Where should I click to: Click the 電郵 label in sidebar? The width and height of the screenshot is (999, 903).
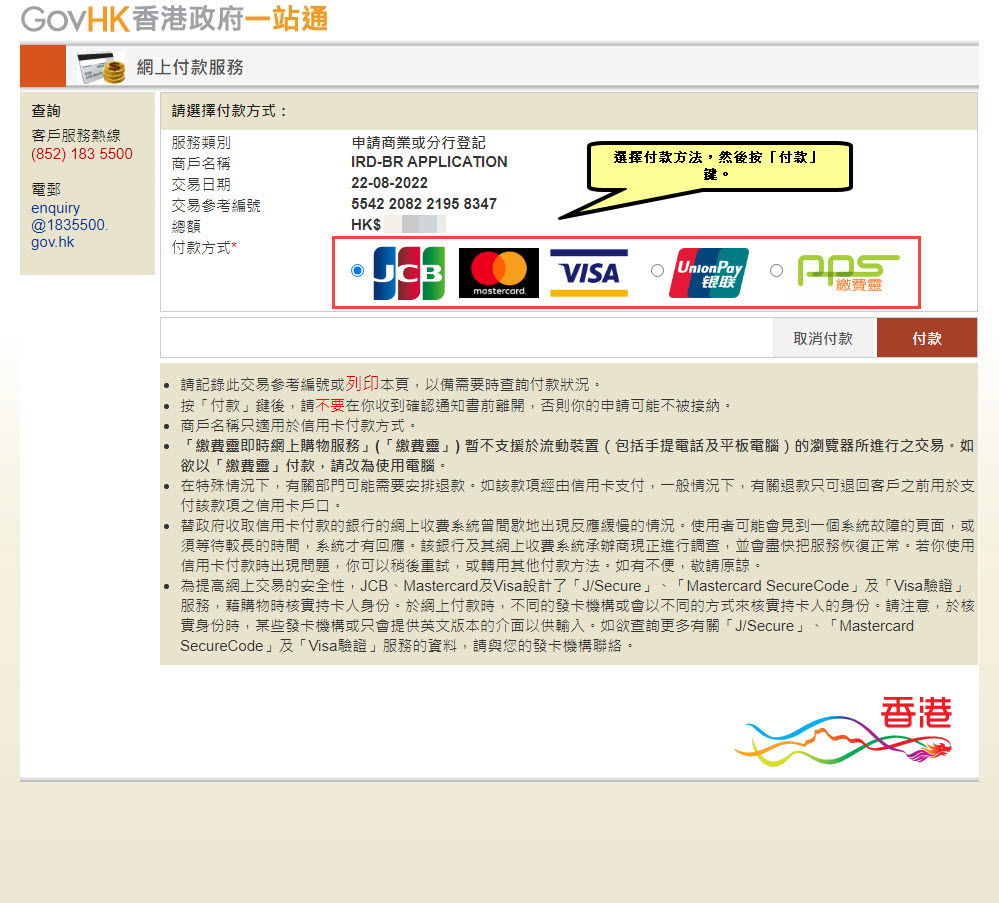46,189
